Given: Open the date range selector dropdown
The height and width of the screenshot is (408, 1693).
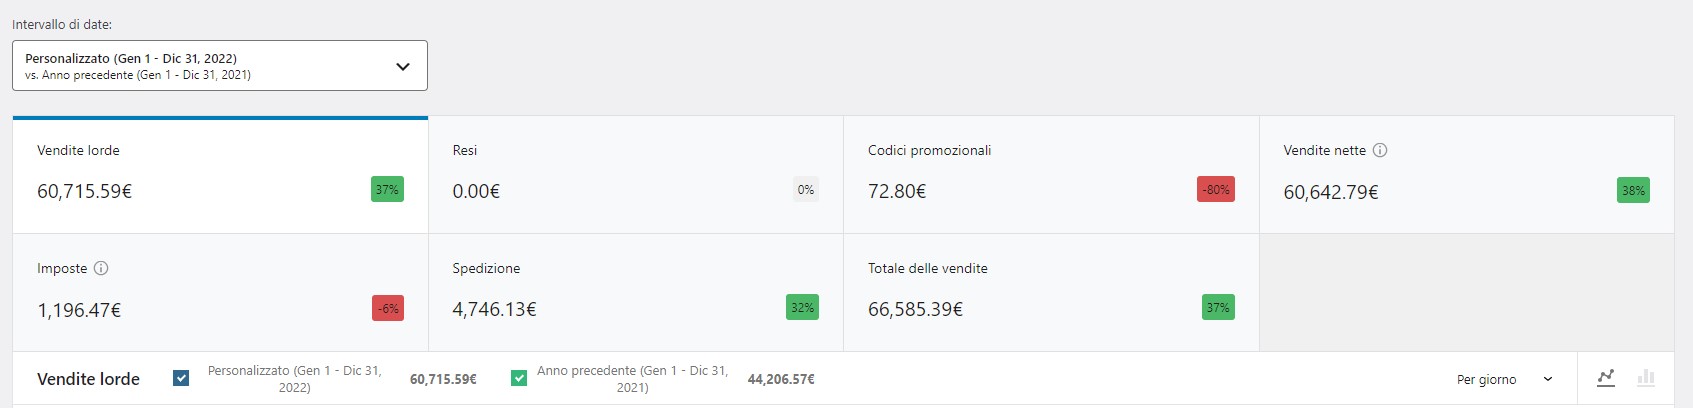Looking at the screenshot, I should (219, 66).
